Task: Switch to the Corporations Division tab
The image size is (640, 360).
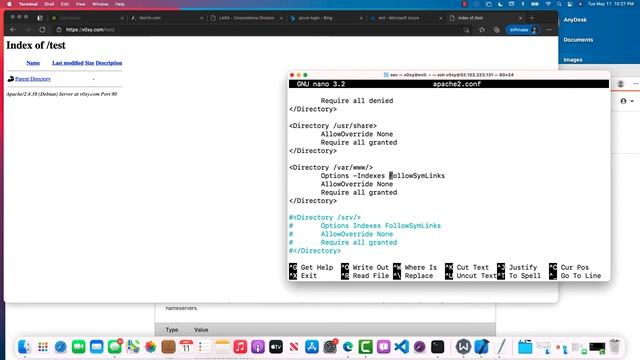Action: (247, 18)
